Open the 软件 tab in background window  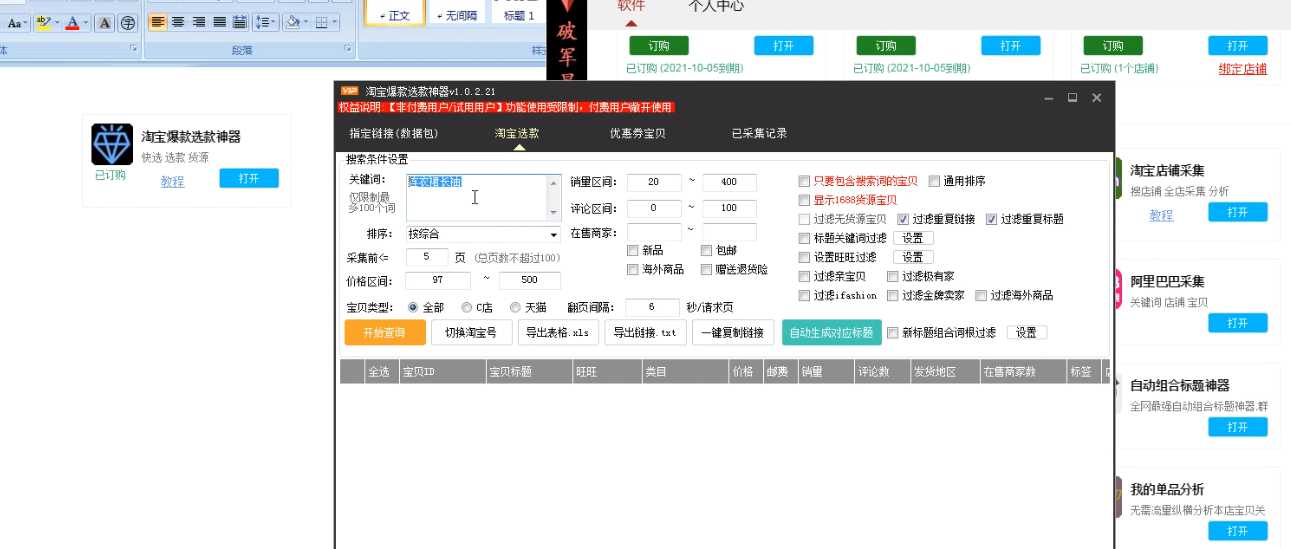(x=631, y=6)
